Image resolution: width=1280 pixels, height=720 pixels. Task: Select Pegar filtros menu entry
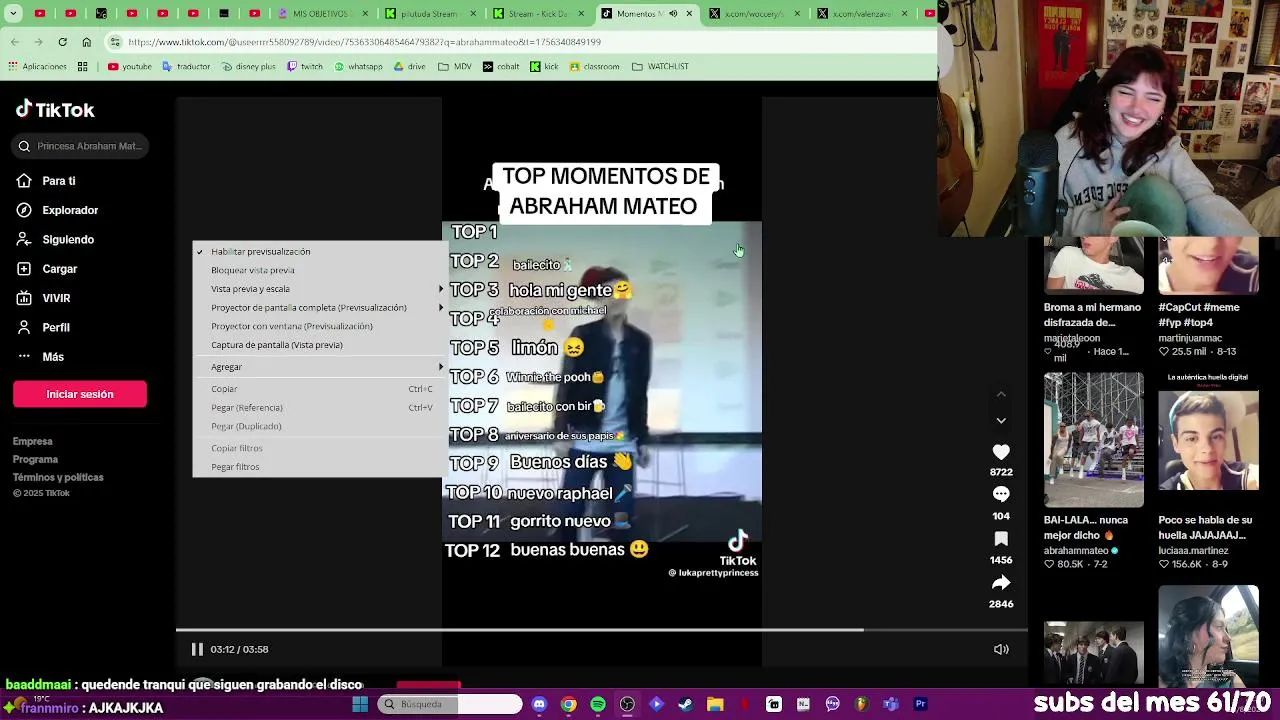[x=318, y=467]
